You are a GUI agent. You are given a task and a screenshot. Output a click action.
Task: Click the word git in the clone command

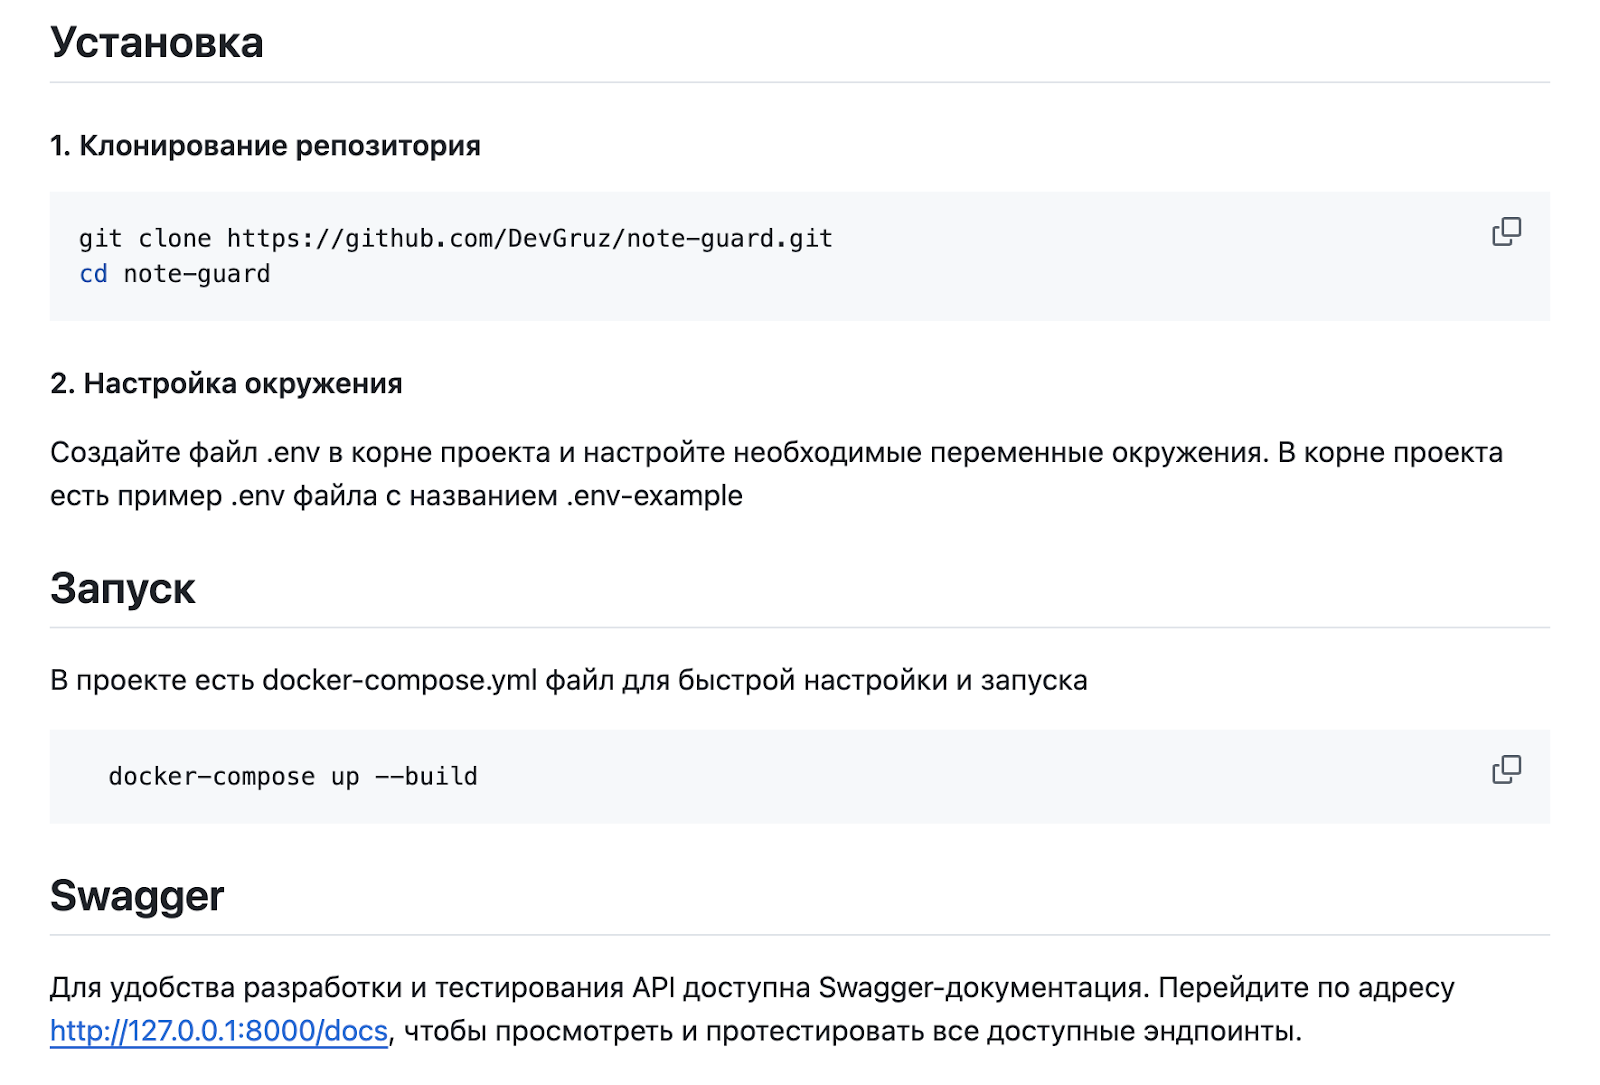pos(100,239)
